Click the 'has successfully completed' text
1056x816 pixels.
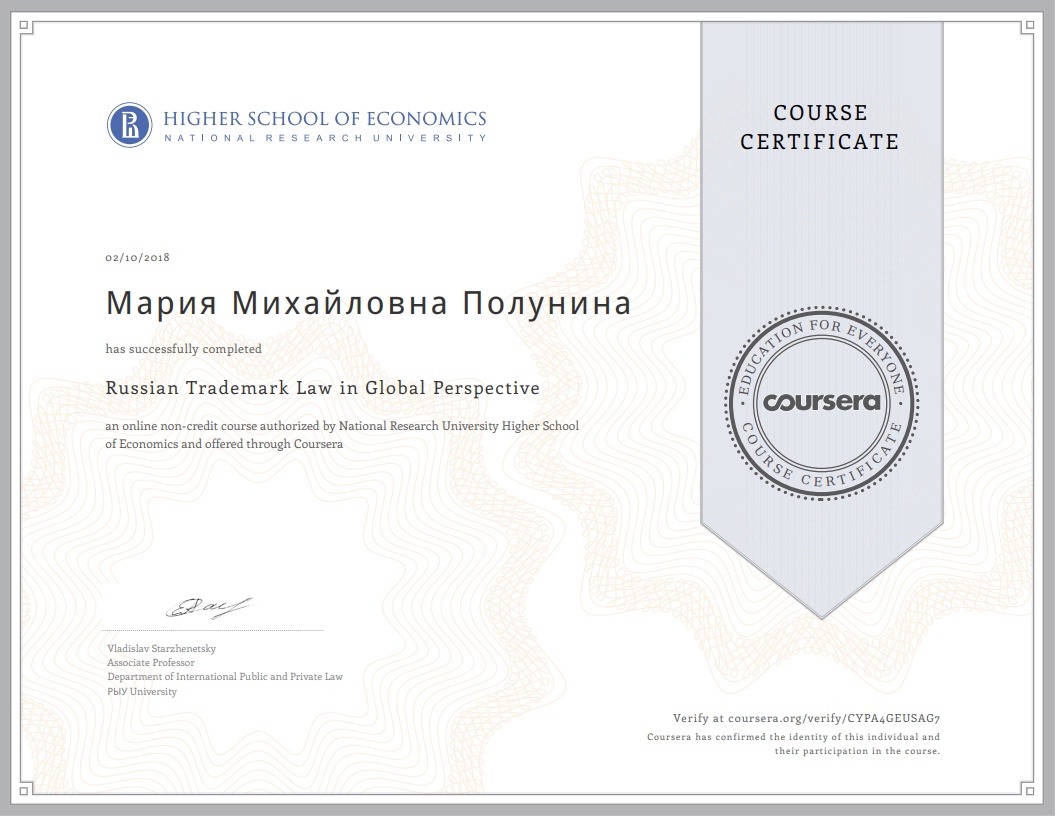pos(184,349)
